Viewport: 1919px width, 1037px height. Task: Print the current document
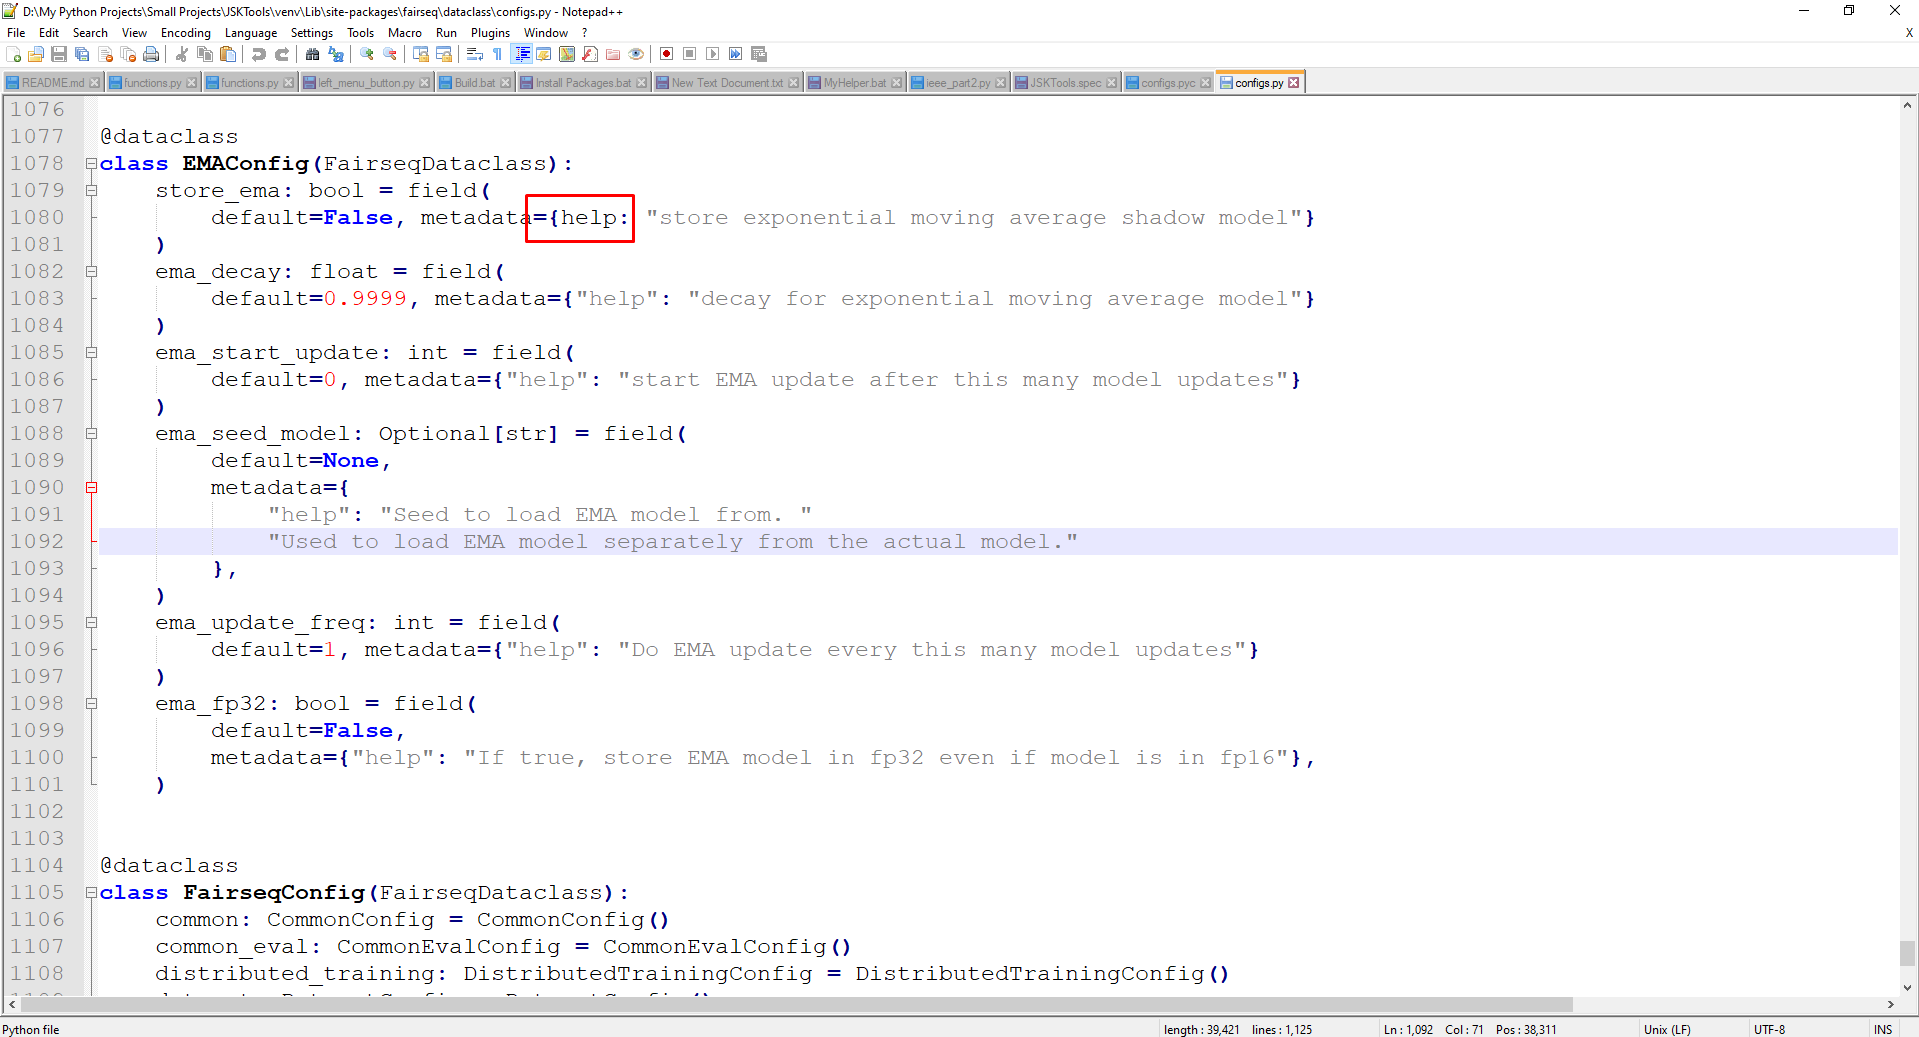(151, 54)
